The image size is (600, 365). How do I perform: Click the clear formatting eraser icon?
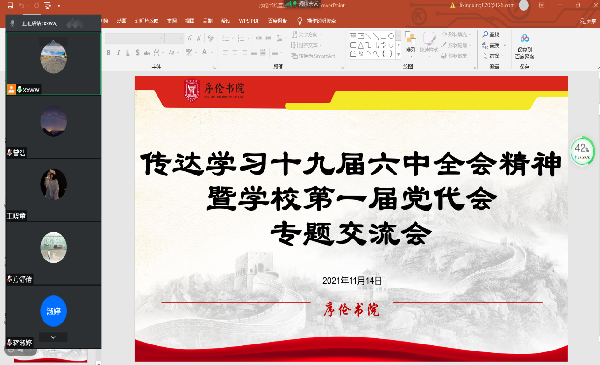210,38
